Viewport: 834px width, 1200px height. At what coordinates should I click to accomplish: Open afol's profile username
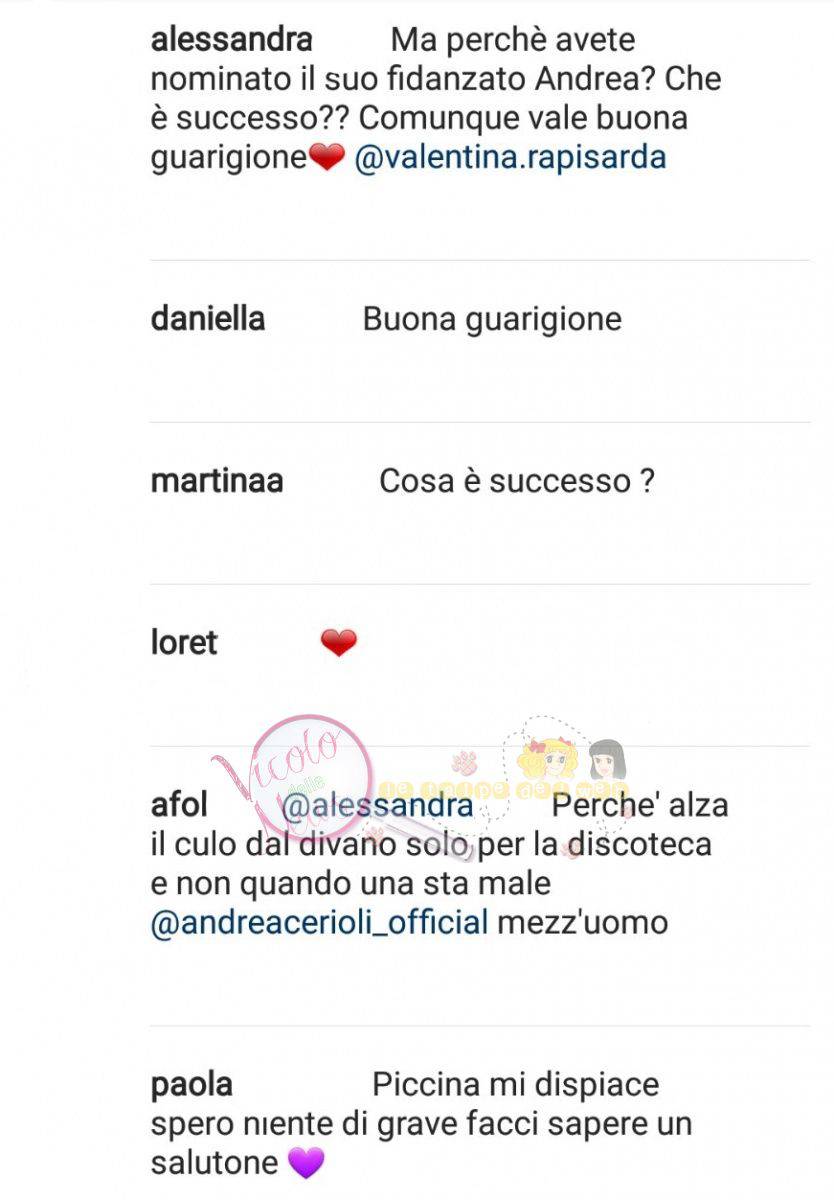click(x=179, y=805)
